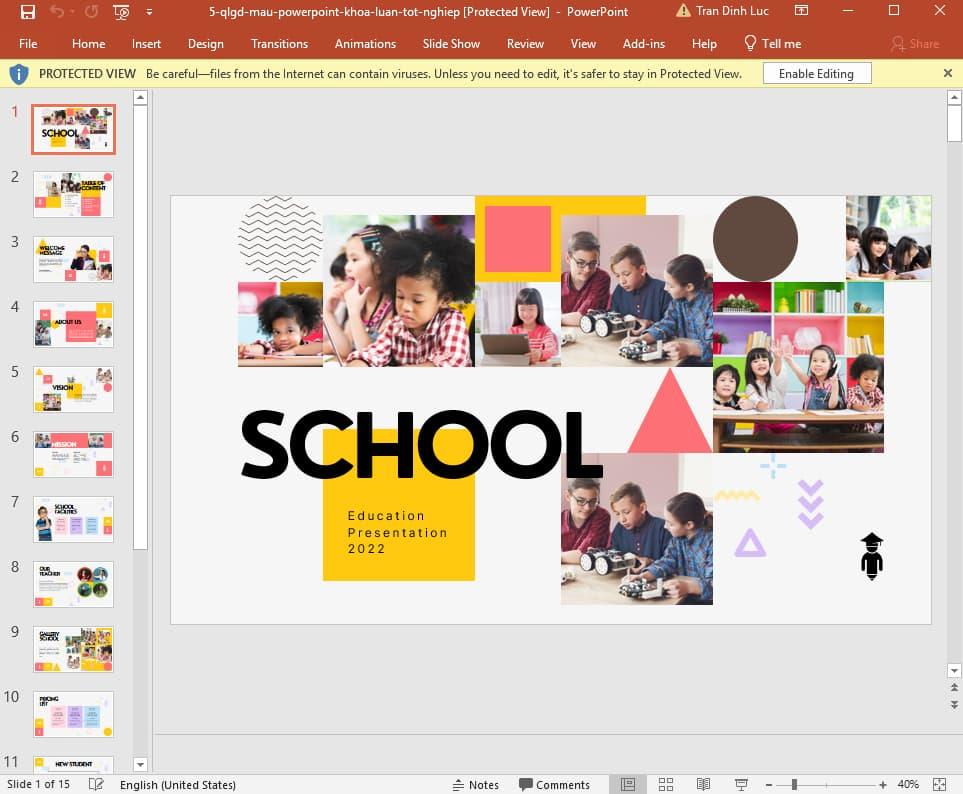Click the spell check icon in status bar
This screenshot has height=794, width=963.
[x=96, y=785]
